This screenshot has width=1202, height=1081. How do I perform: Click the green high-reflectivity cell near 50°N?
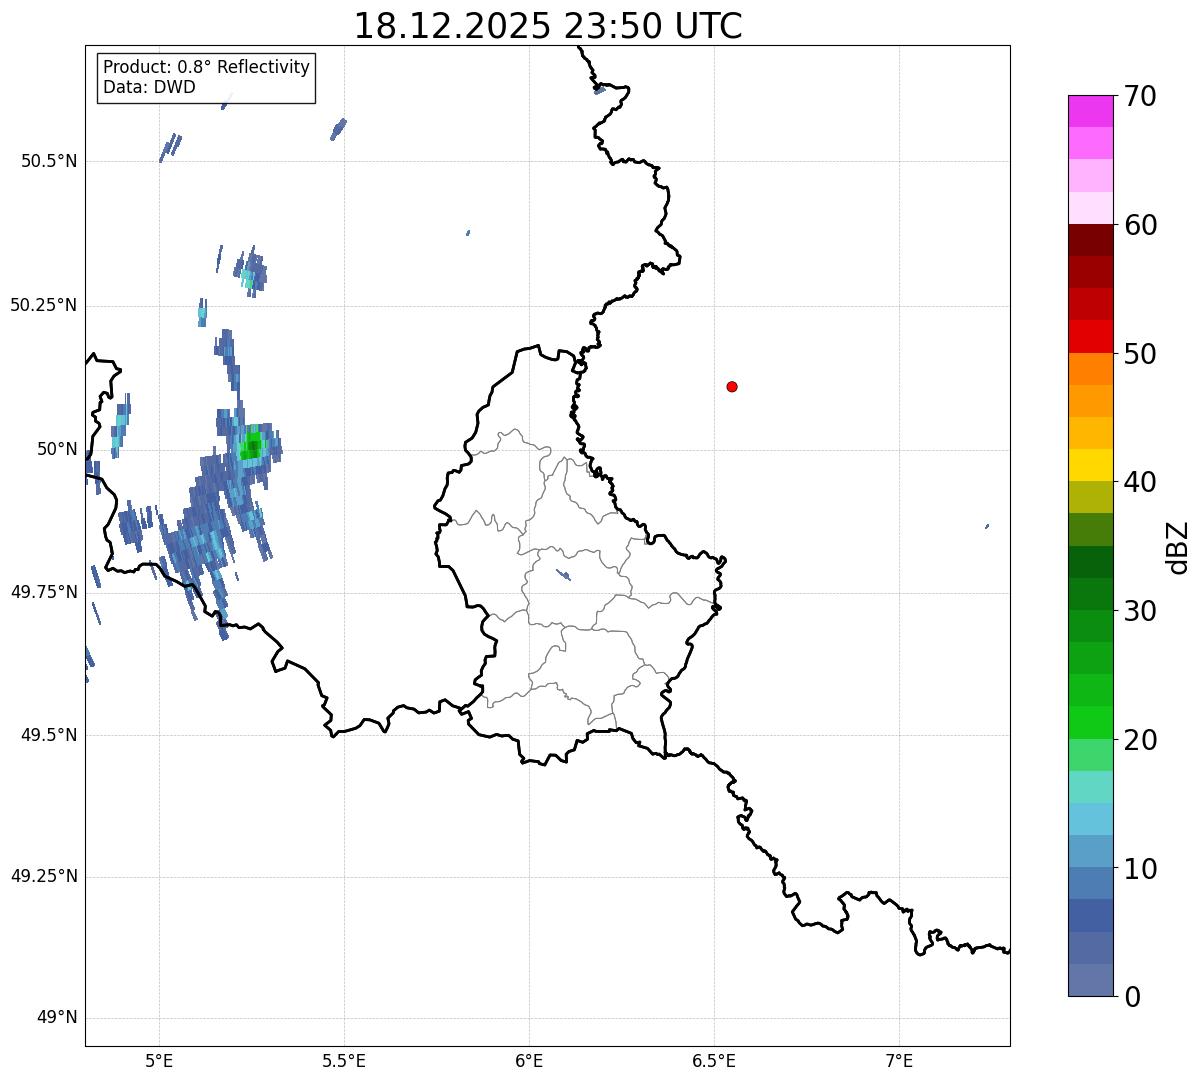pyautogui.click(x=252, y=445)
